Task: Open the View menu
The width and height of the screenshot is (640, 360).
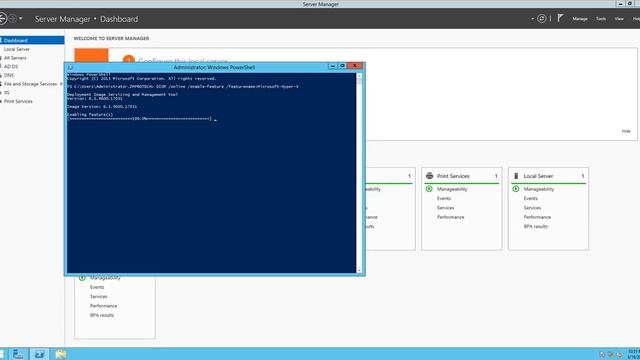Action: click(x=619, y=19)
